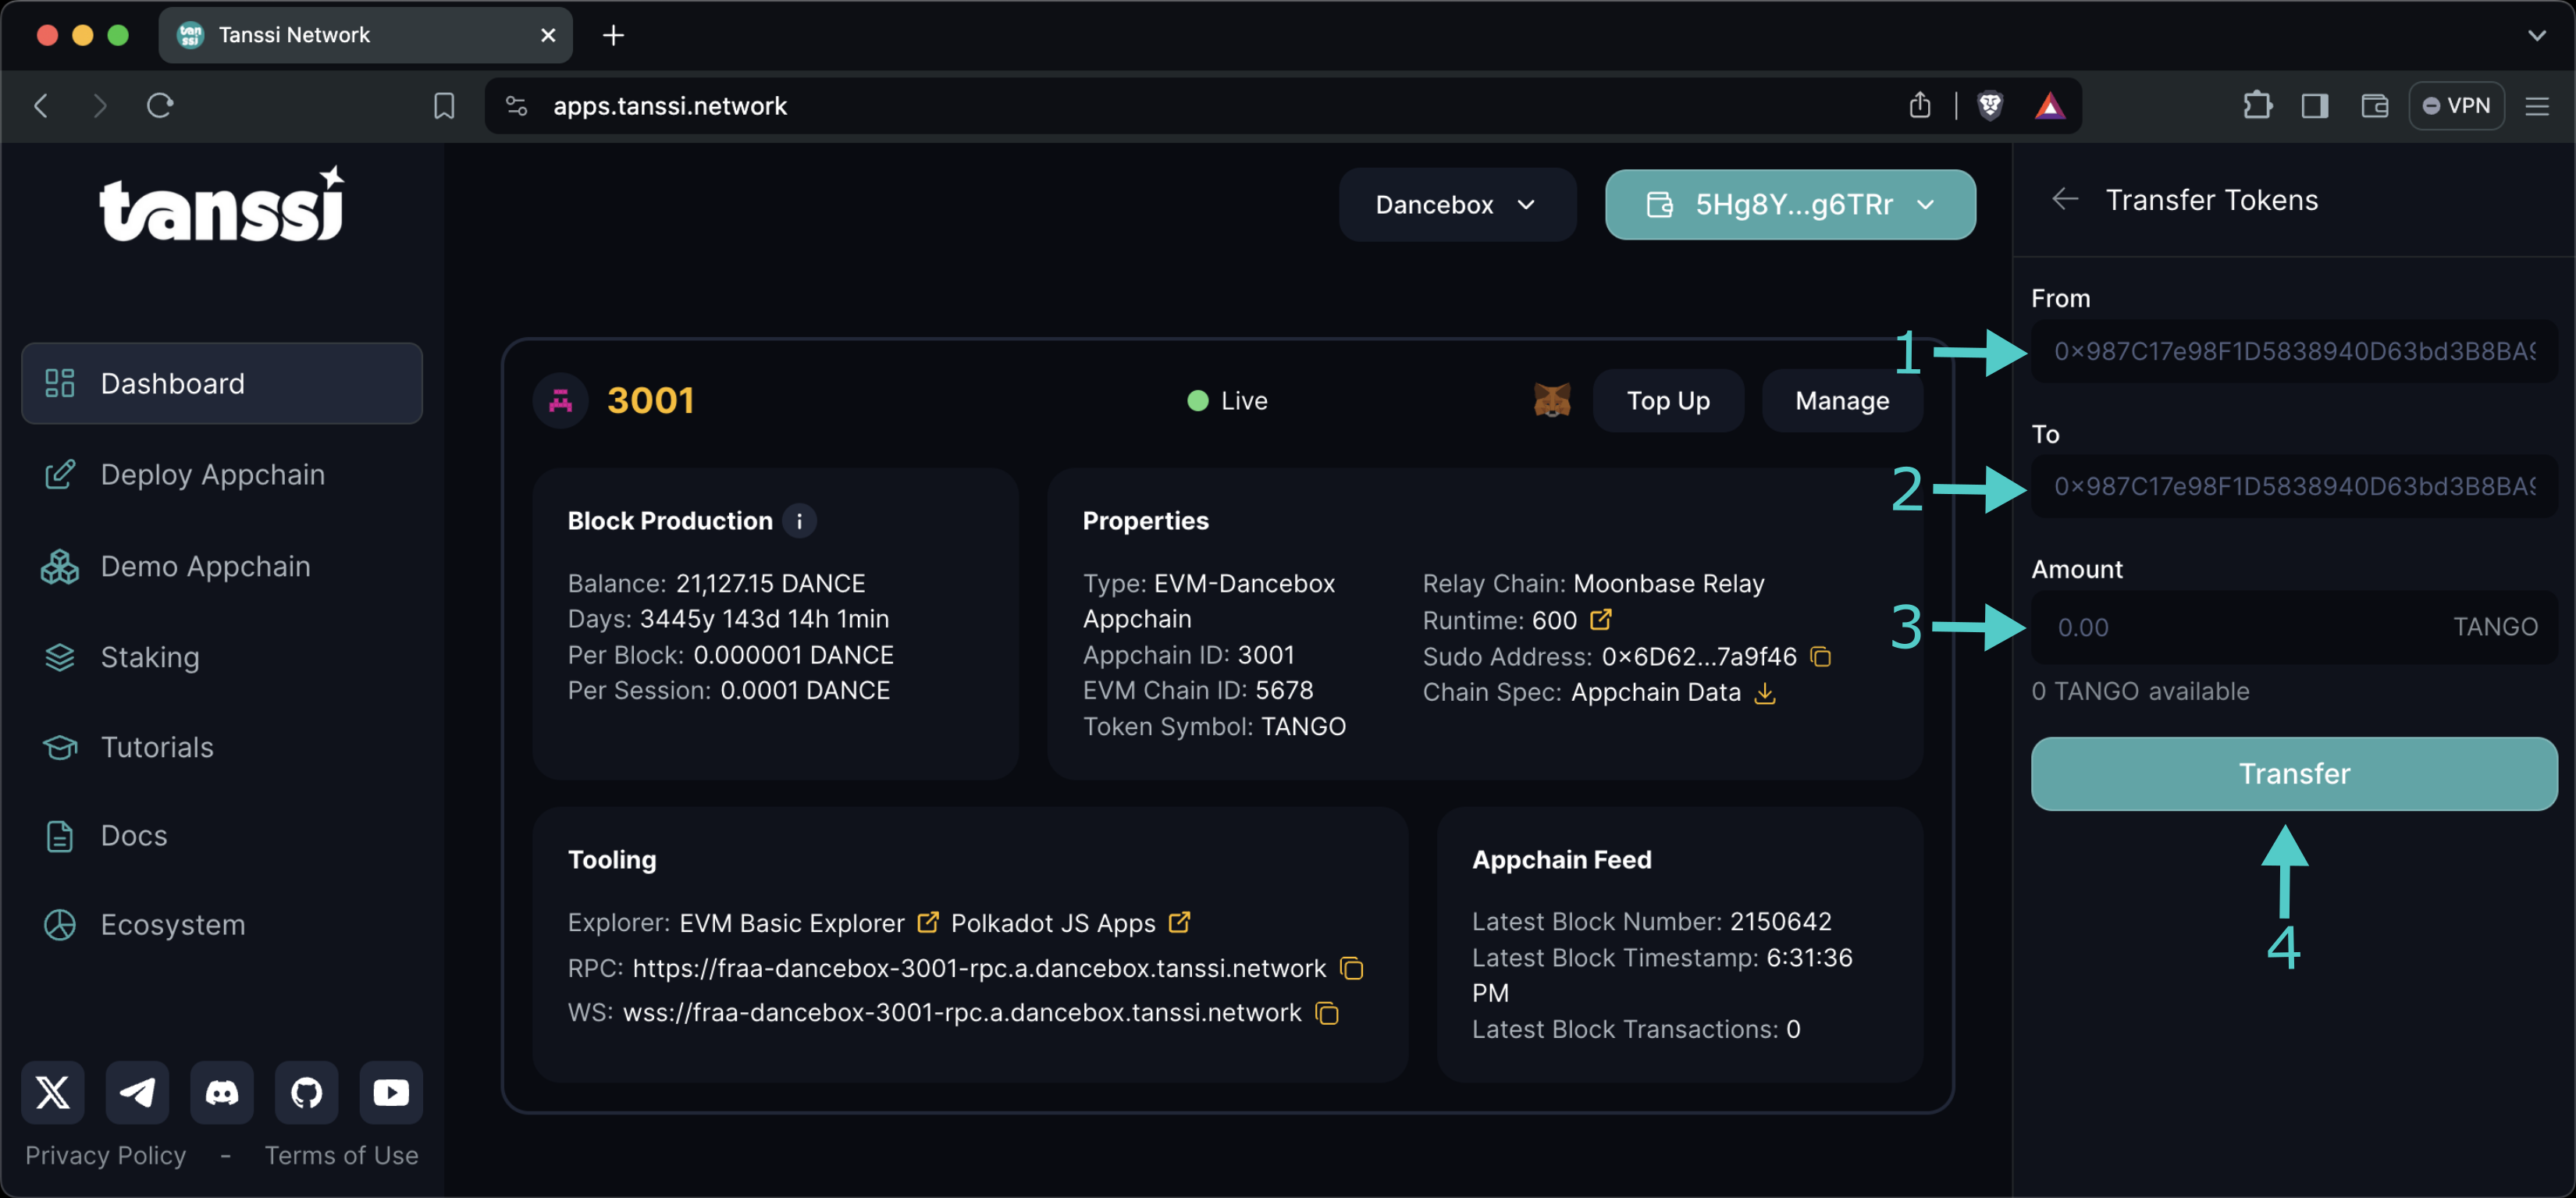The width and height of the screenshot is (2576, 1198).
Task: Click the browser forward arrow
Action: [x=99, y=106]
